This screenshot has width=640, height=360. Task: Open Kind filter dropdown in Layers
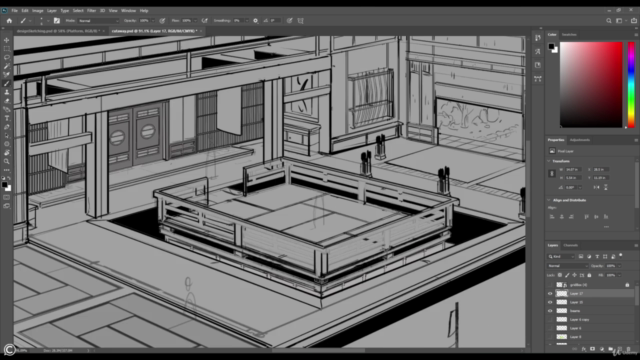561,256
